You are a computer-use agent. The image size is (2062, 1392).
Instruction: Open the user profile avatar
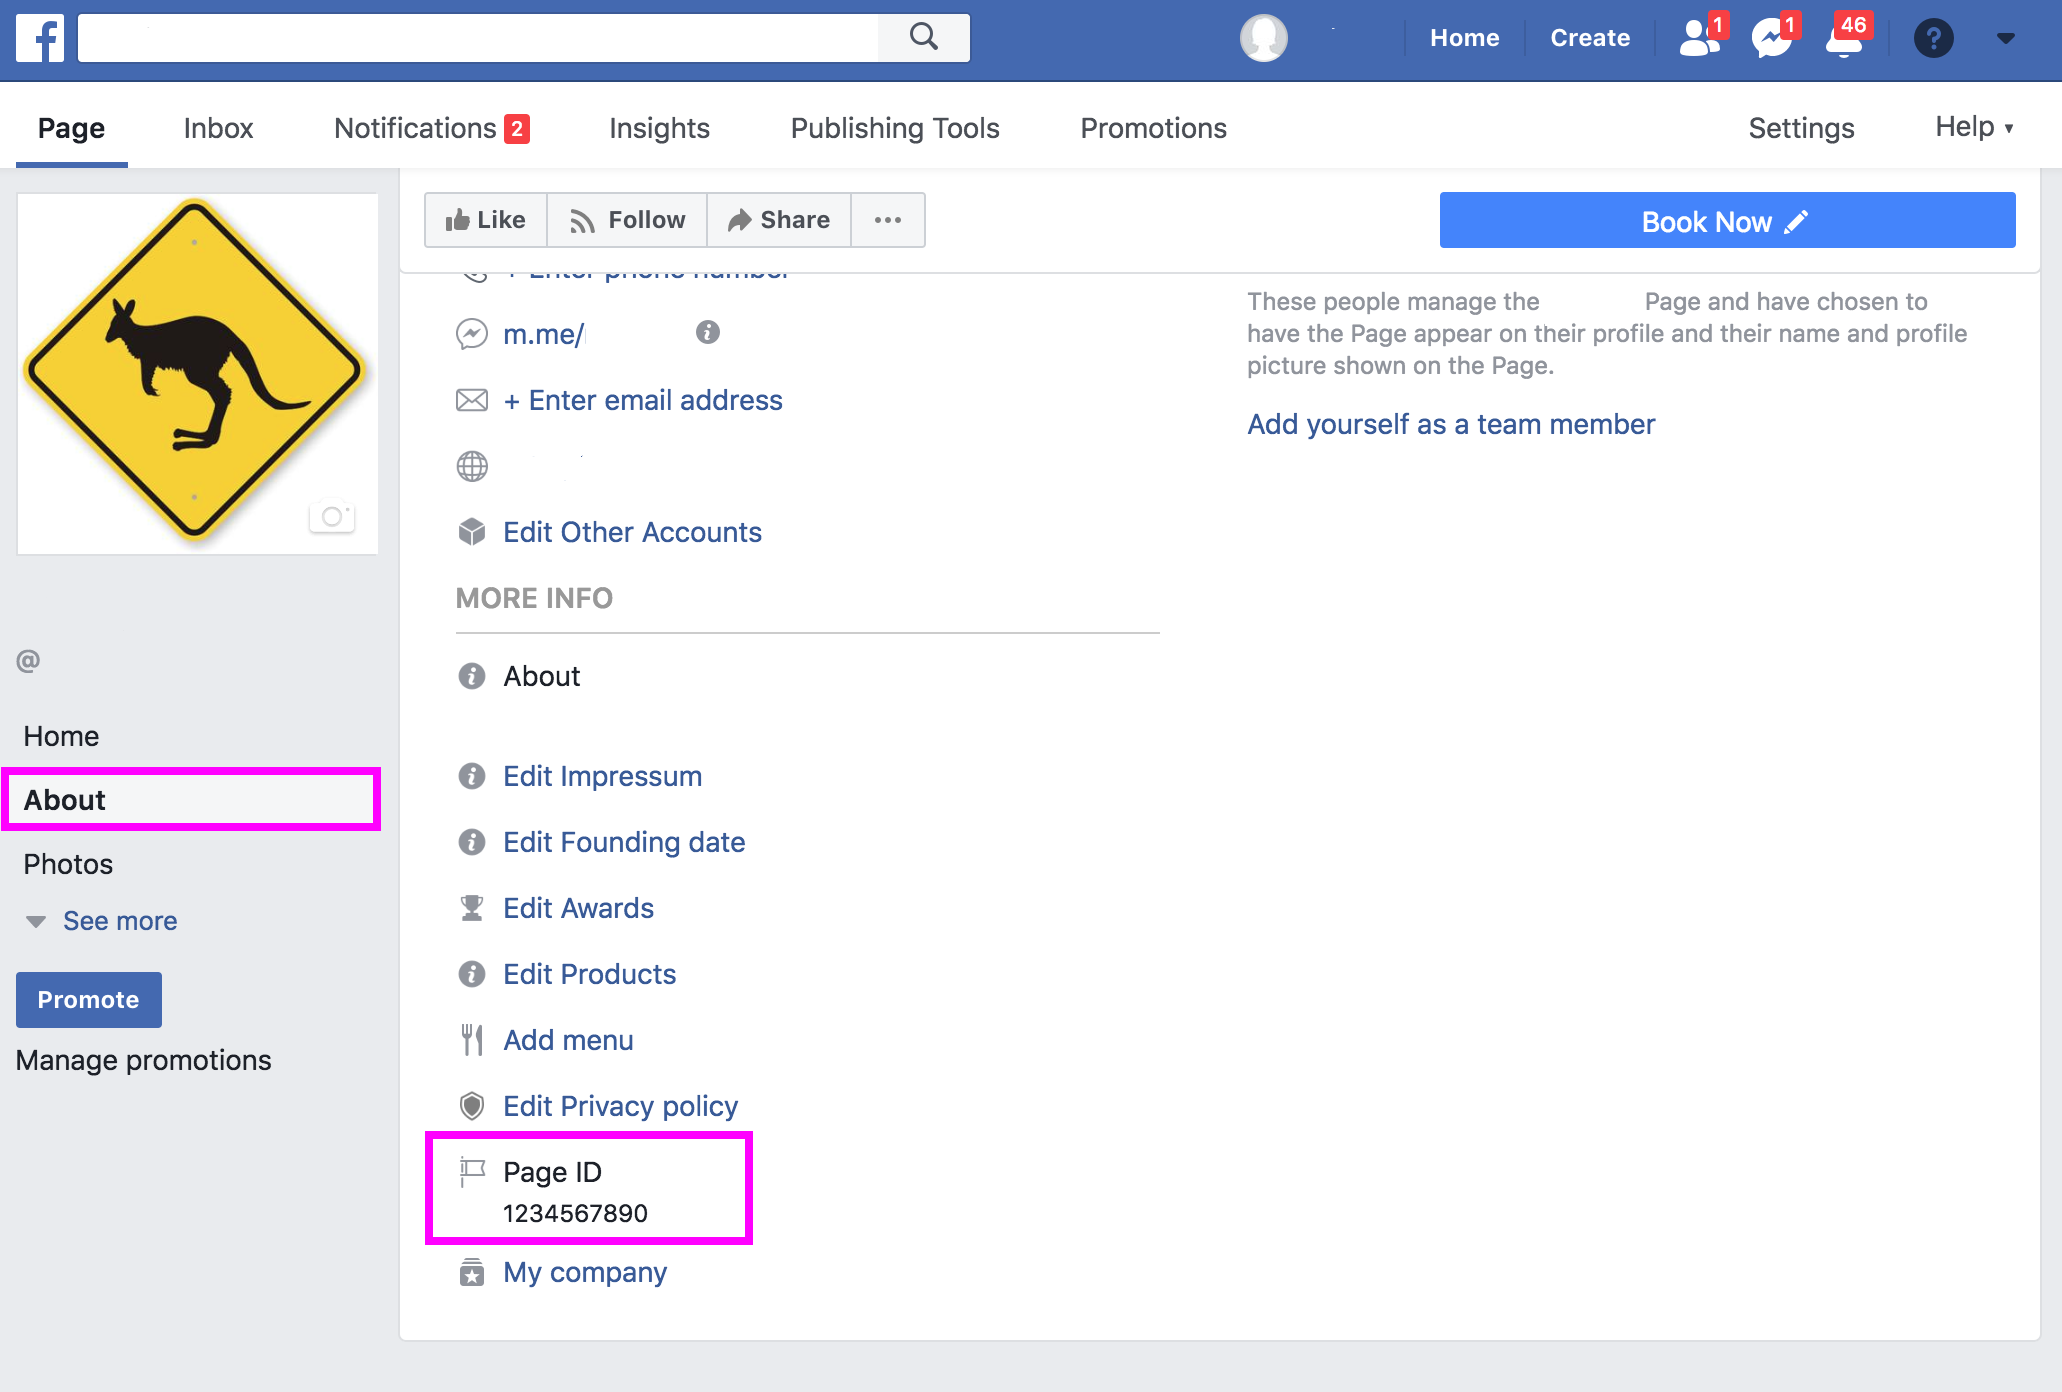1264,38
